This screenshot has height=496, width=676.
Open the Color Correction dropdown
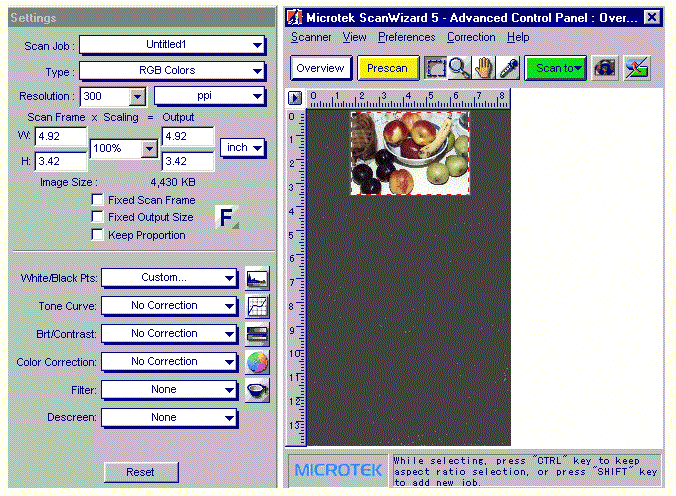point(169,362)
